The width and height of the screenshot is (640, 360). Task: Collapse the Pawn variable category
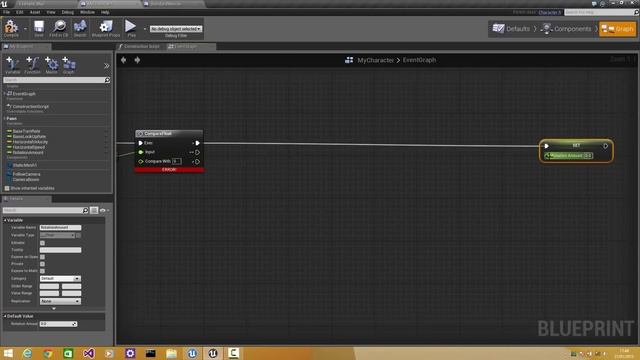(x=4, y=118)
